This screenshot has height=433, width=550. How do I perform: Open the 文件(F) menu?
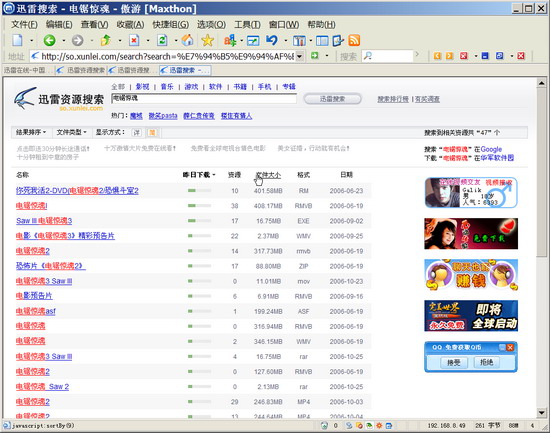tap(24, 25)
